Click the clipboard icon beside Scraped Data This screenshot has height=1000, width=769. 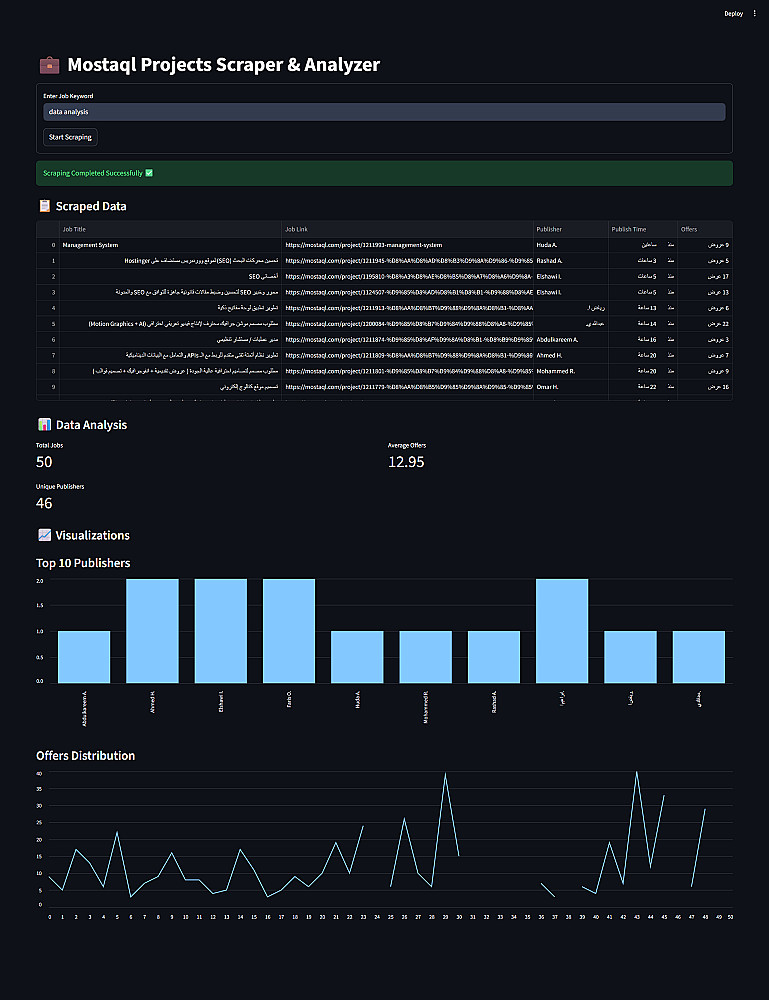click(x=45, y=206)
